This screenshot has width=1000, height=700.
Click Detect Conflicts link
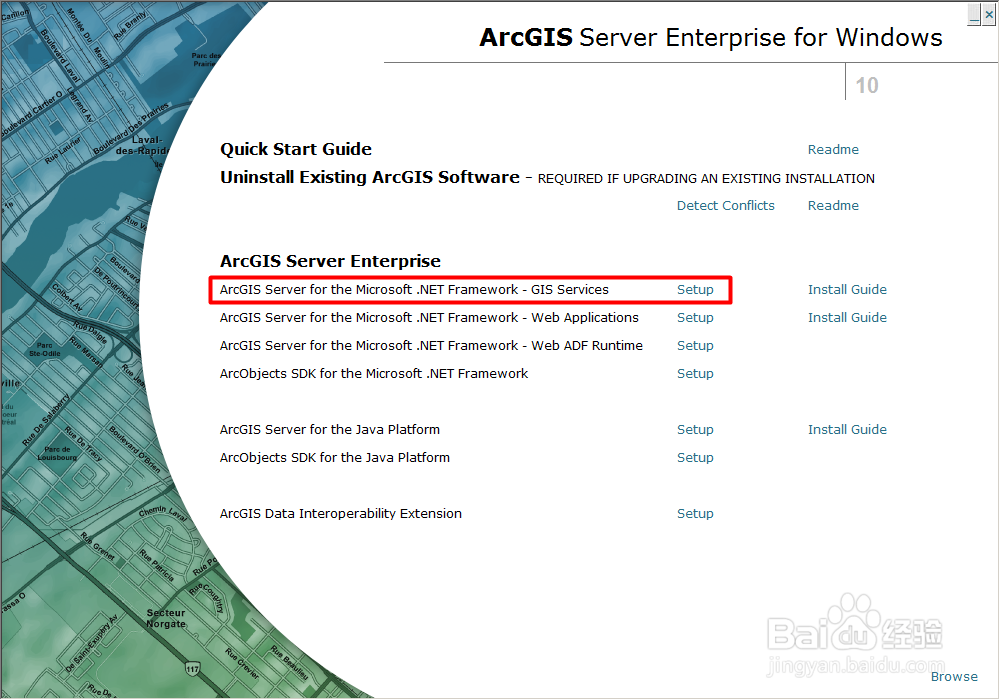(725, 206)
